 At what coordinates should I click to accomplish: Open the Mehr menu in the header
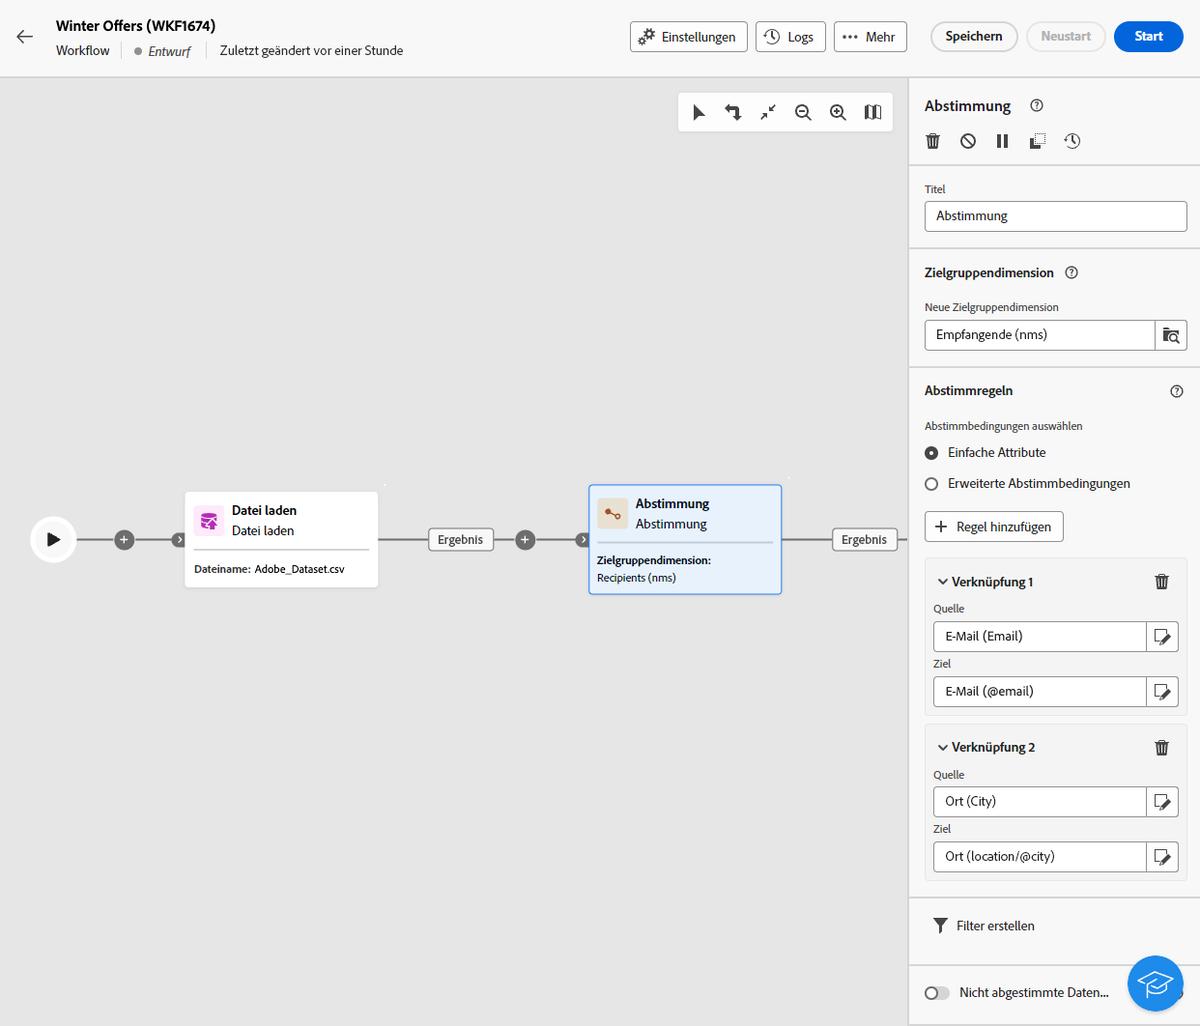(x=869, y=36)
